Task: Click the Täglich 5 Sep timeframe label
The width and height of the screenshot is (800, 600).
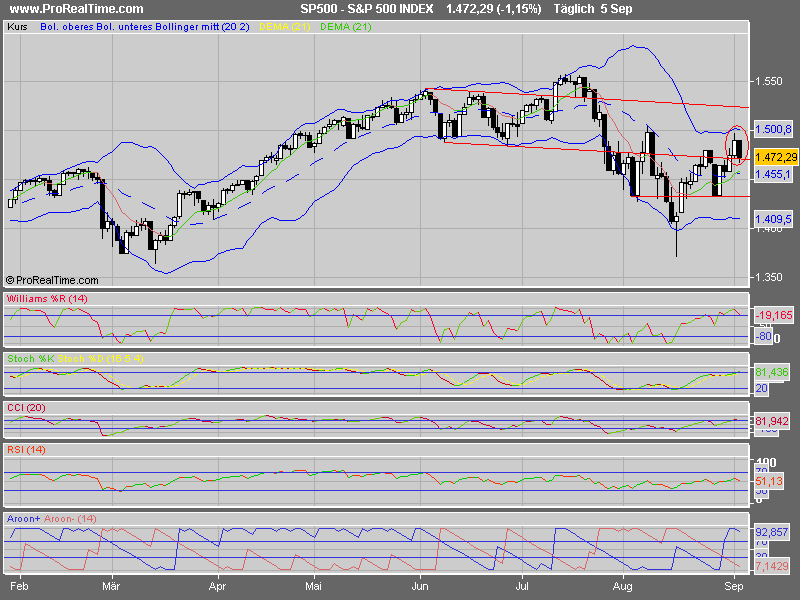Action: pos(593,9)
